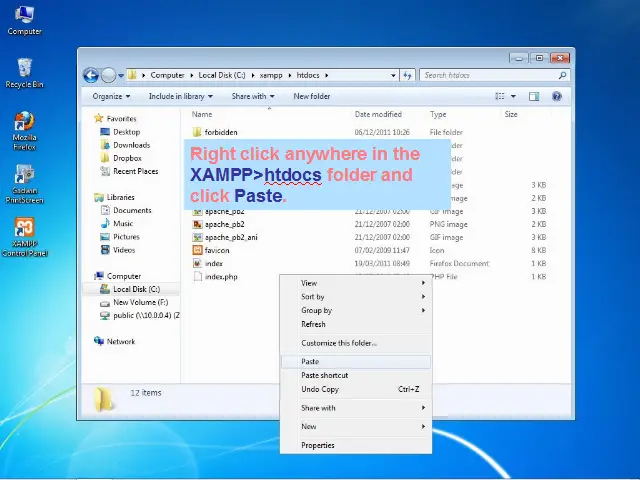
Task: Open the Organize dropdown menu
Action: coord(111,96)
